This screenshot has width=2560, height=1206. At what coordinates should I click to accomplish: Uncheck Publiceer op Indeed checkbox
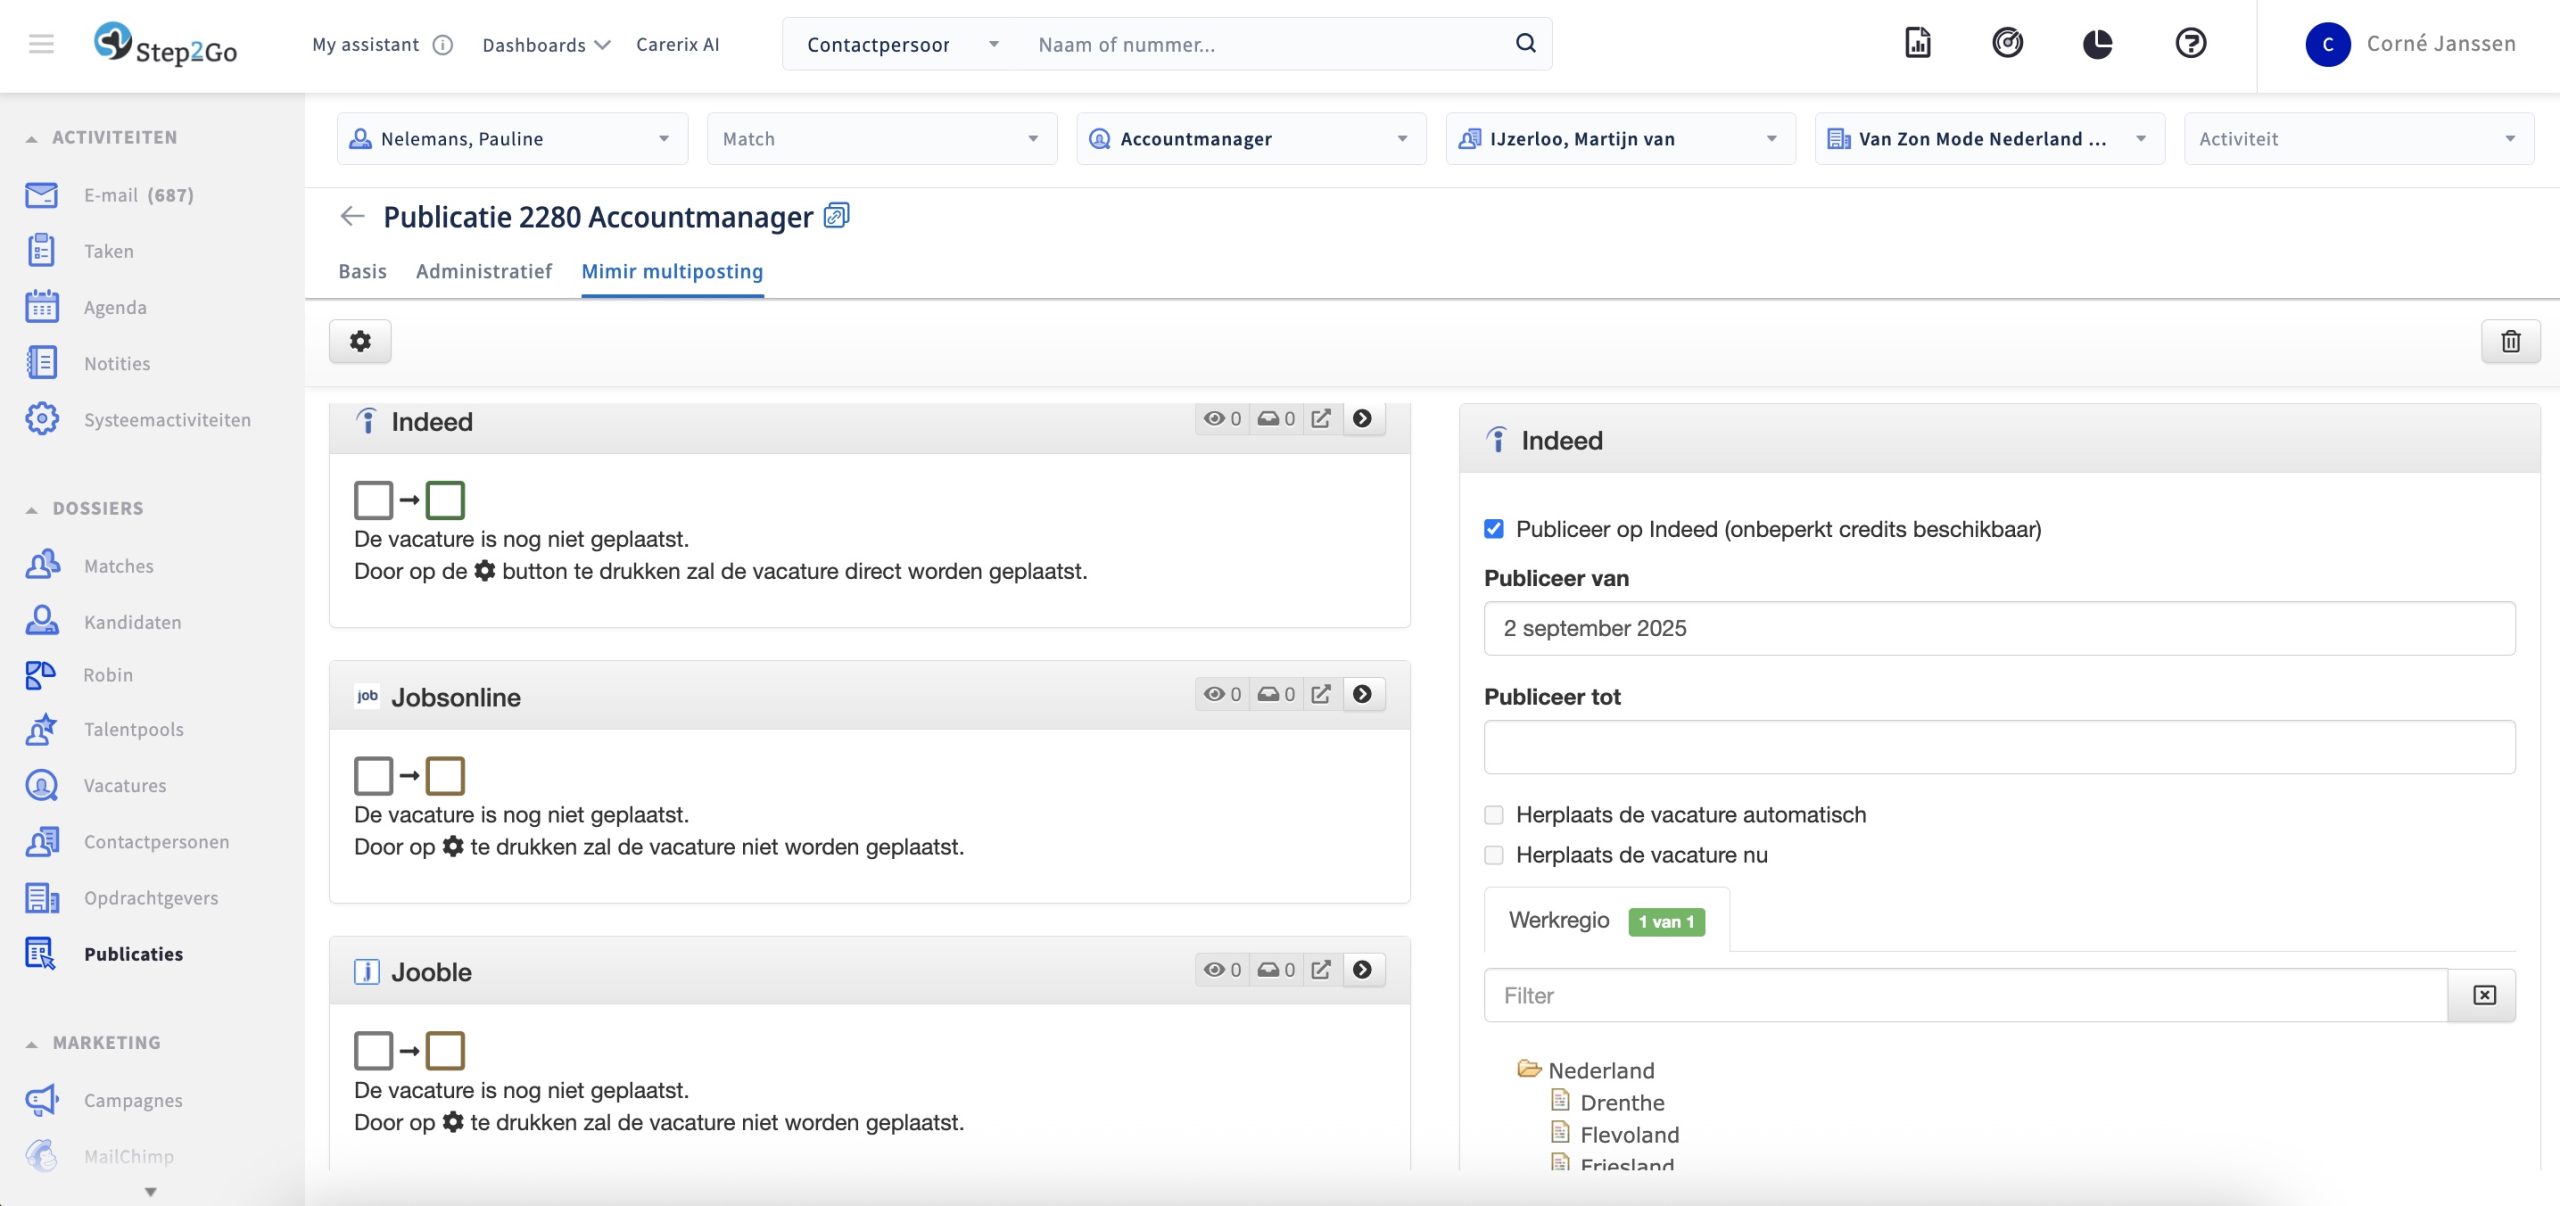(1493, 529)
